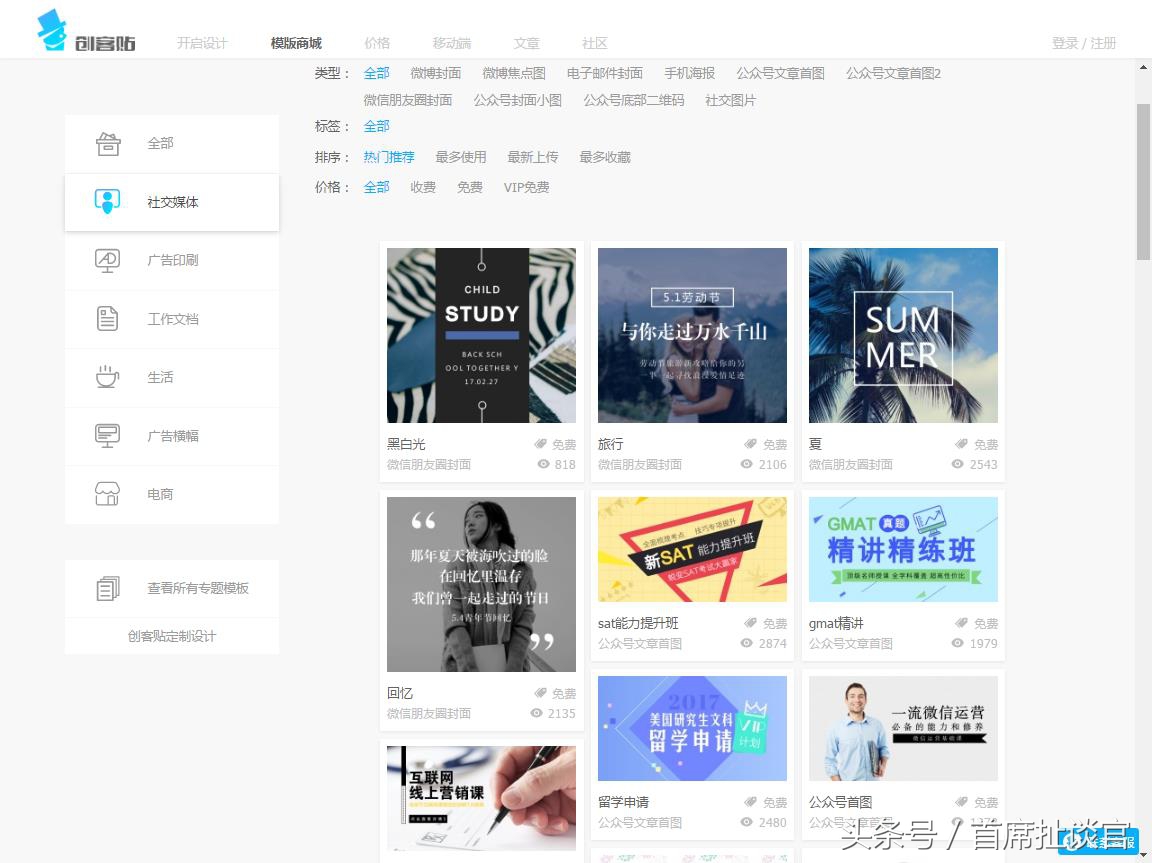
Task: Select the 广告印刷 sidebar icon
Action: (x=107, y=260)
